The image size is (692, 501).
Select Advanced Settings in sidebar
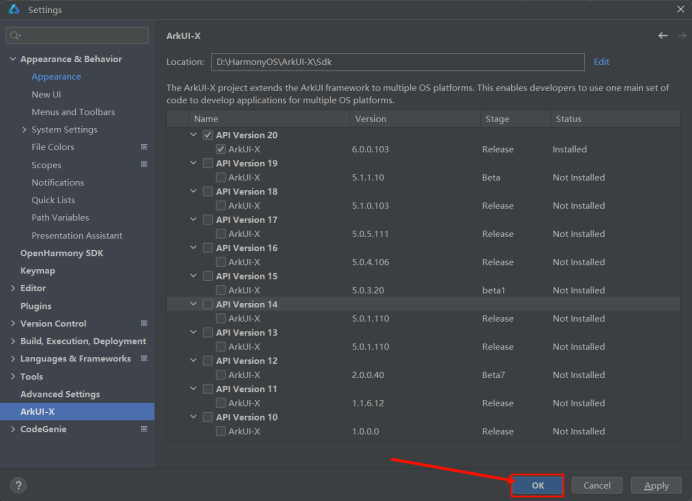pyautogui.click(x=60, y=394)
